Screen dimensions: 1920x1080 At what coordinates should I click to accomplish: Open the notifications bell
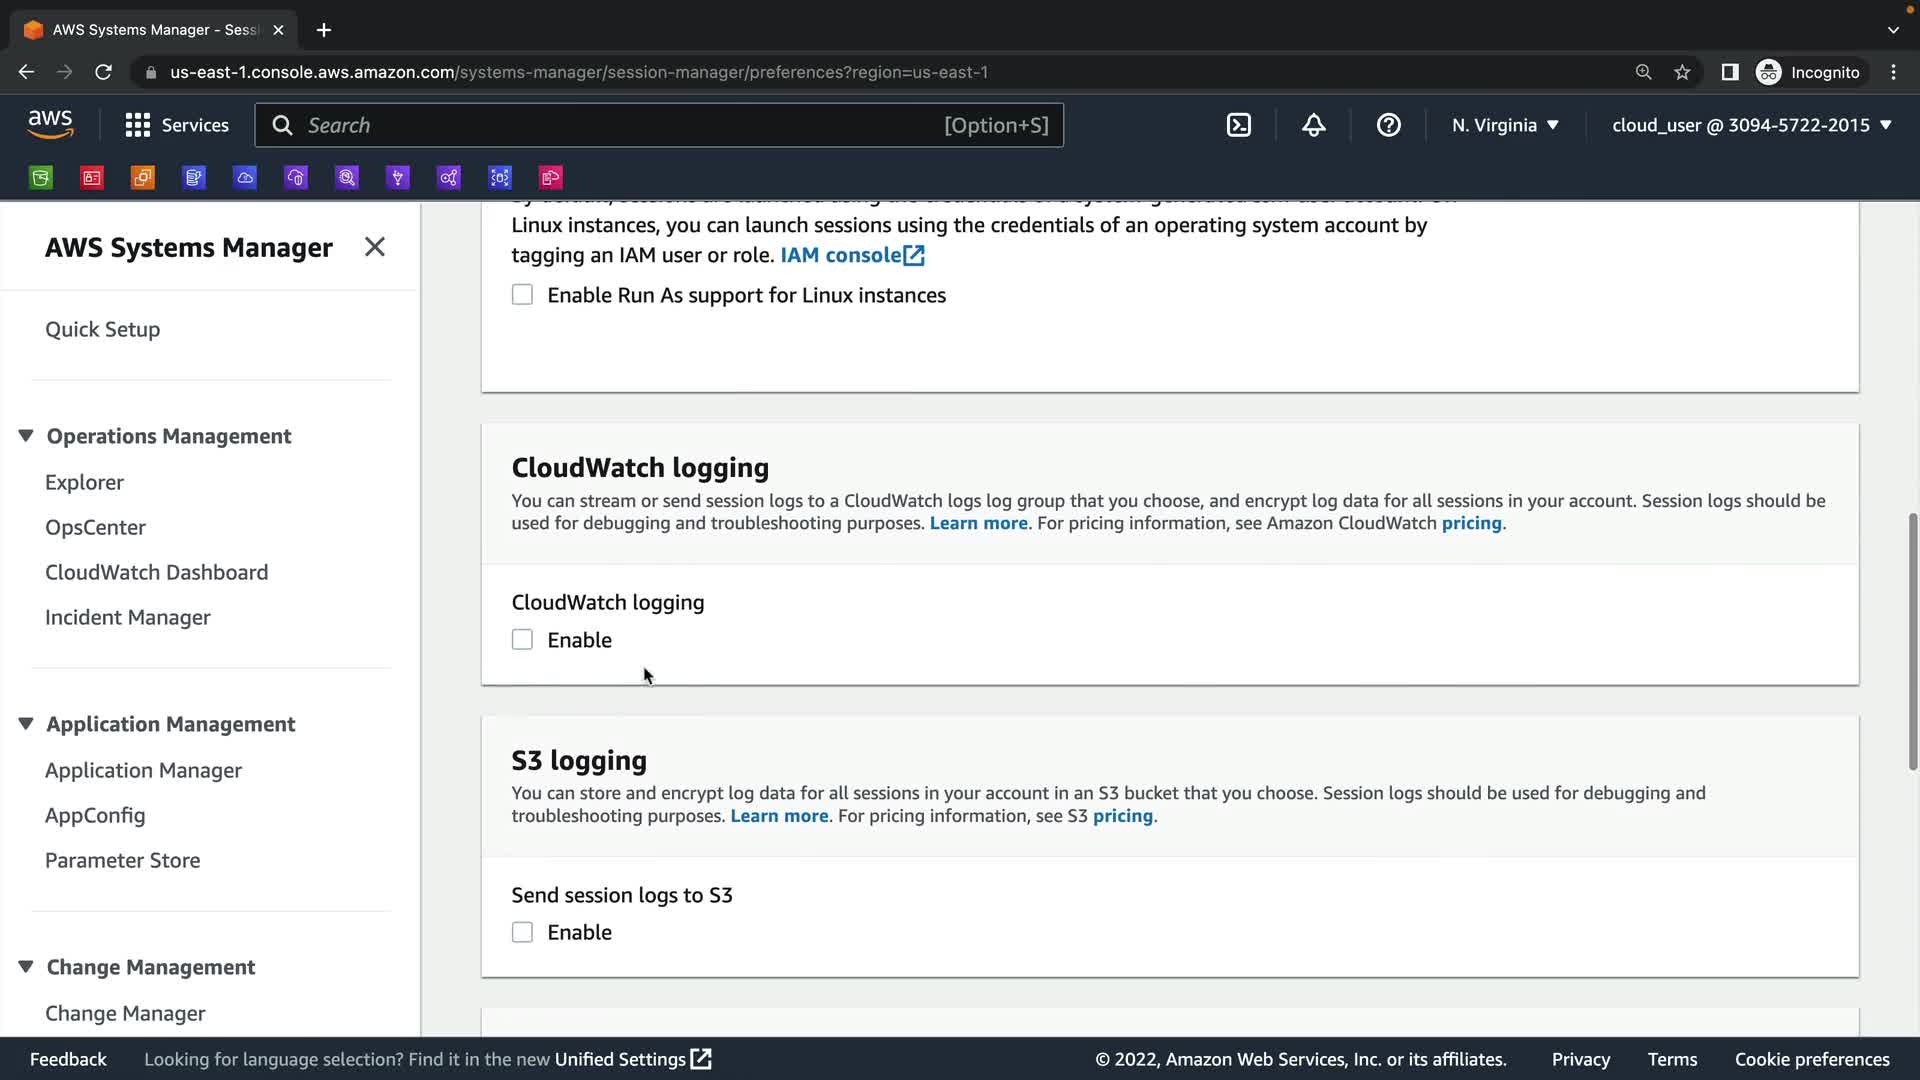[x=1313, y=125]
